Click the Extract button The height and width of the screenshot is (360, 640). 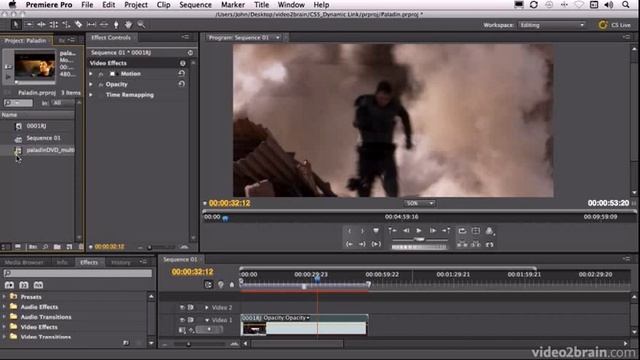click(x=476, y=244)
